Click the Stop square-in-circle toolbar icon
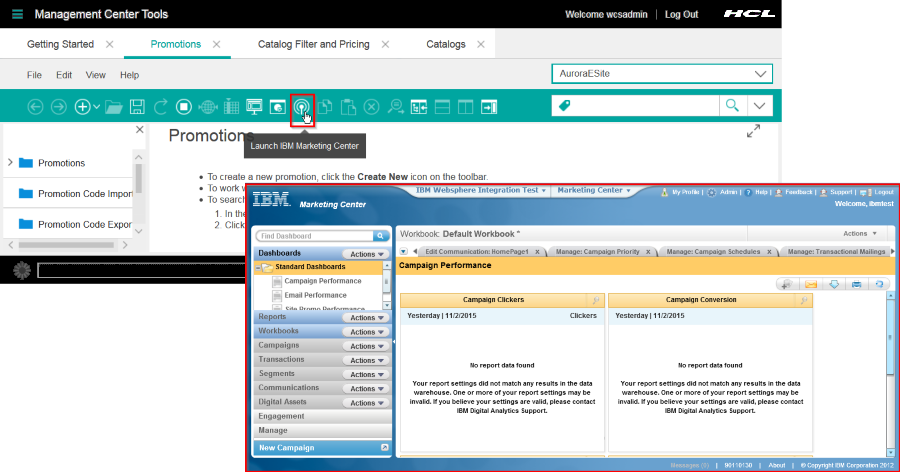 (x=184, y=107)
